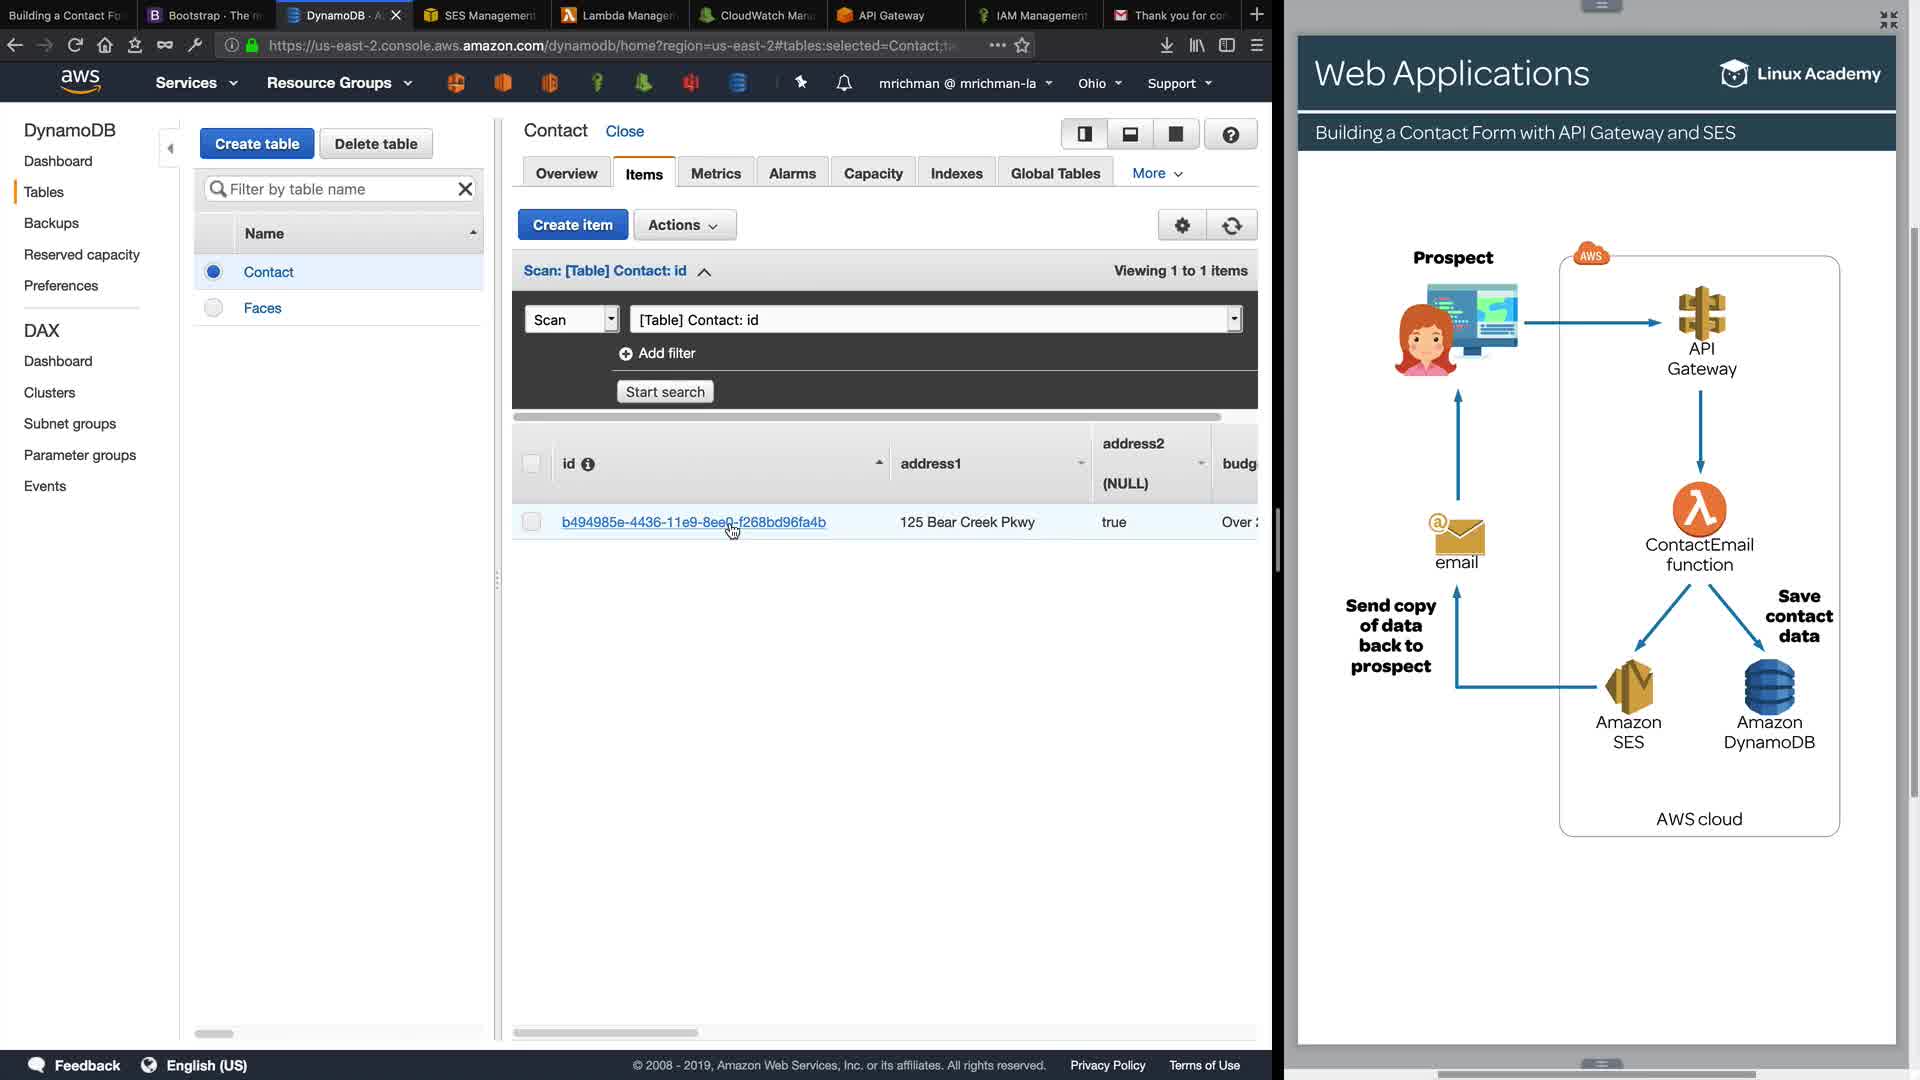Select the Faces table radio button
The image size is (1920, 1080).
213,308
